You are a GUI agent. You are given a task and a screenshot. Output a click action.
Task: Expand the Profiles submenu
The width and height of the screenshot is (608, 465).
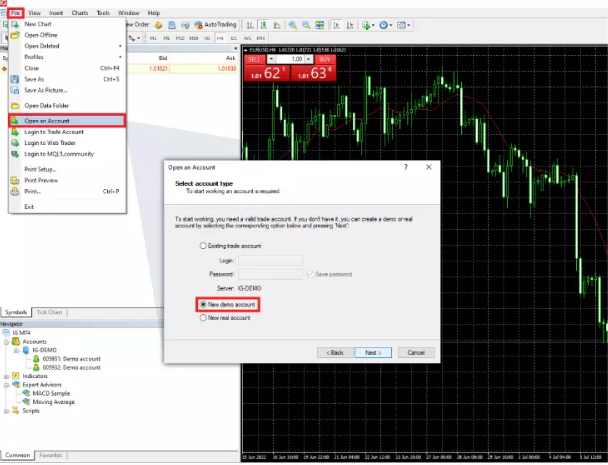point(120,57)
